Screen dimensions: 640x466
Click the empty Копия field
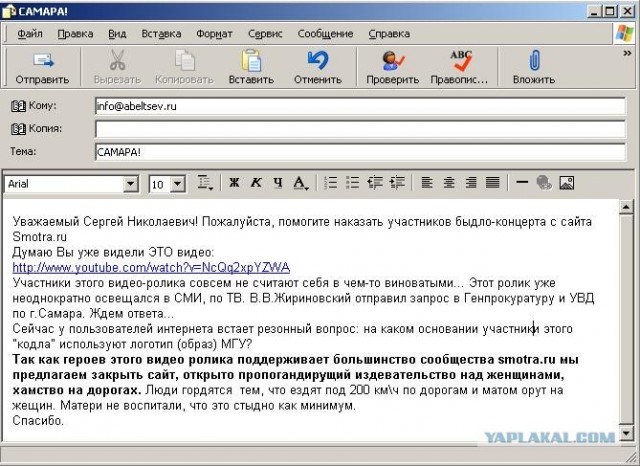coord(360,129)
